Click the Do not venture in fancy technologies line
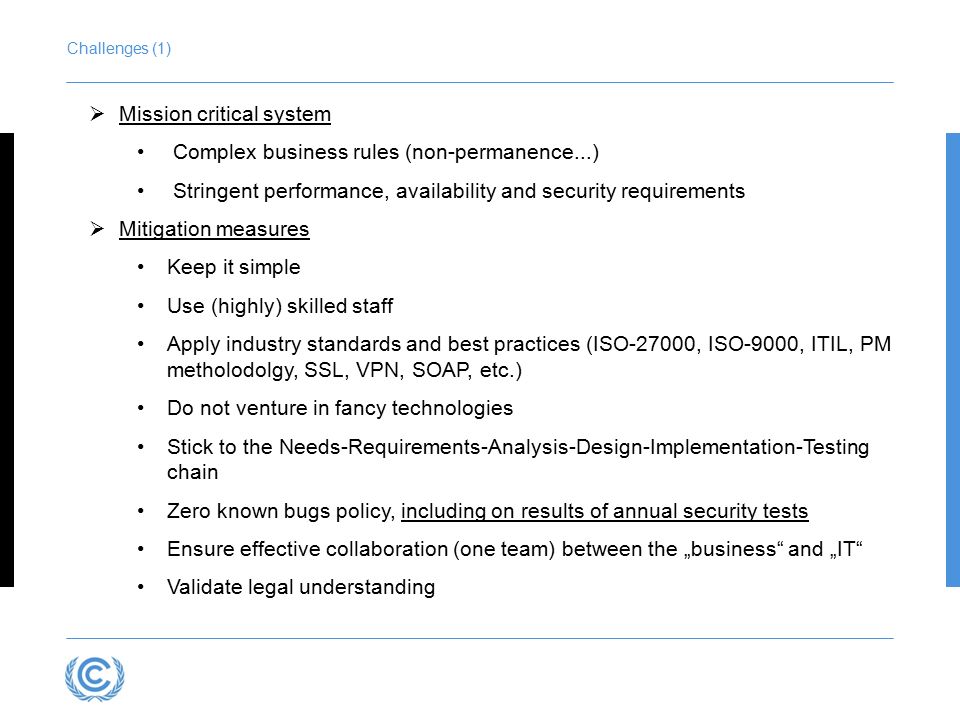Viewport: 960px width, 720px height. click(x=340, y=408)
